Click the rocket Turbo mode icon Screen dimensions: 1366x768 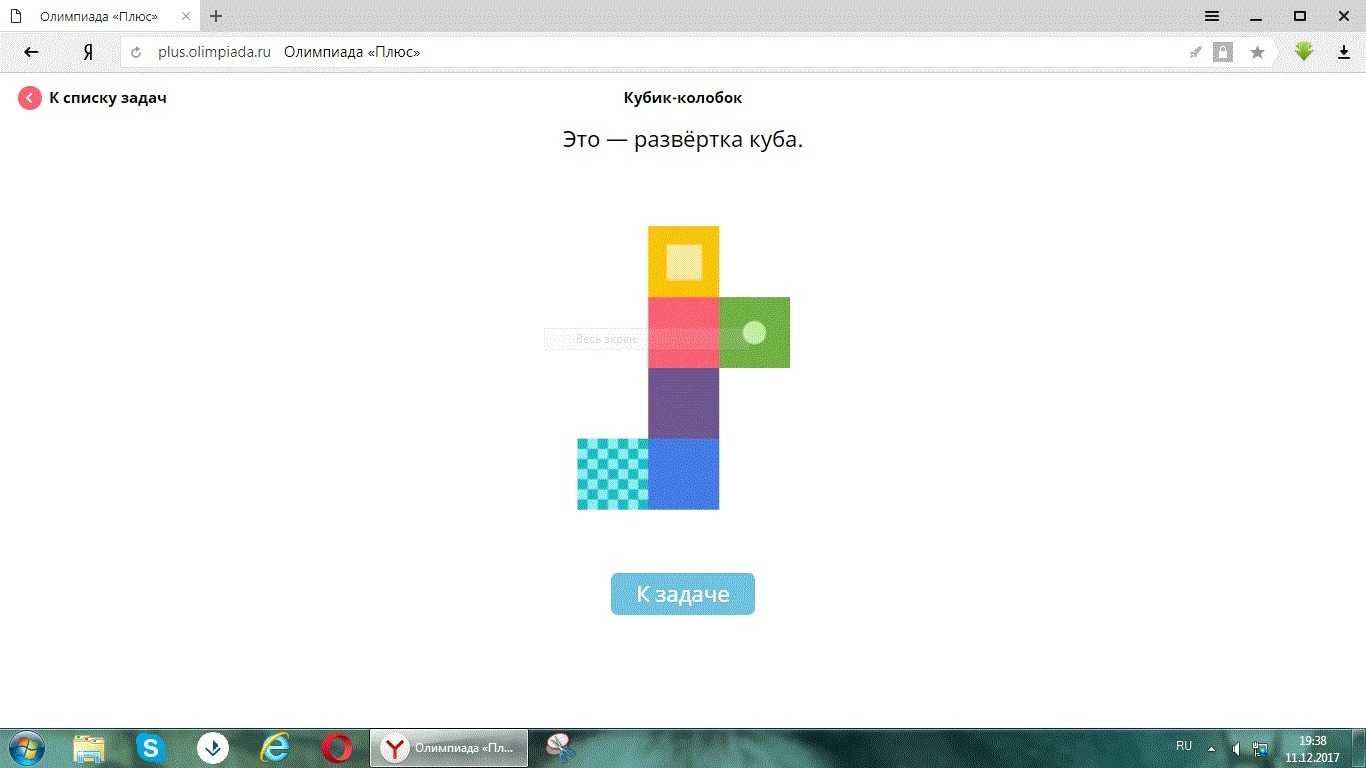coord(1195,52)
